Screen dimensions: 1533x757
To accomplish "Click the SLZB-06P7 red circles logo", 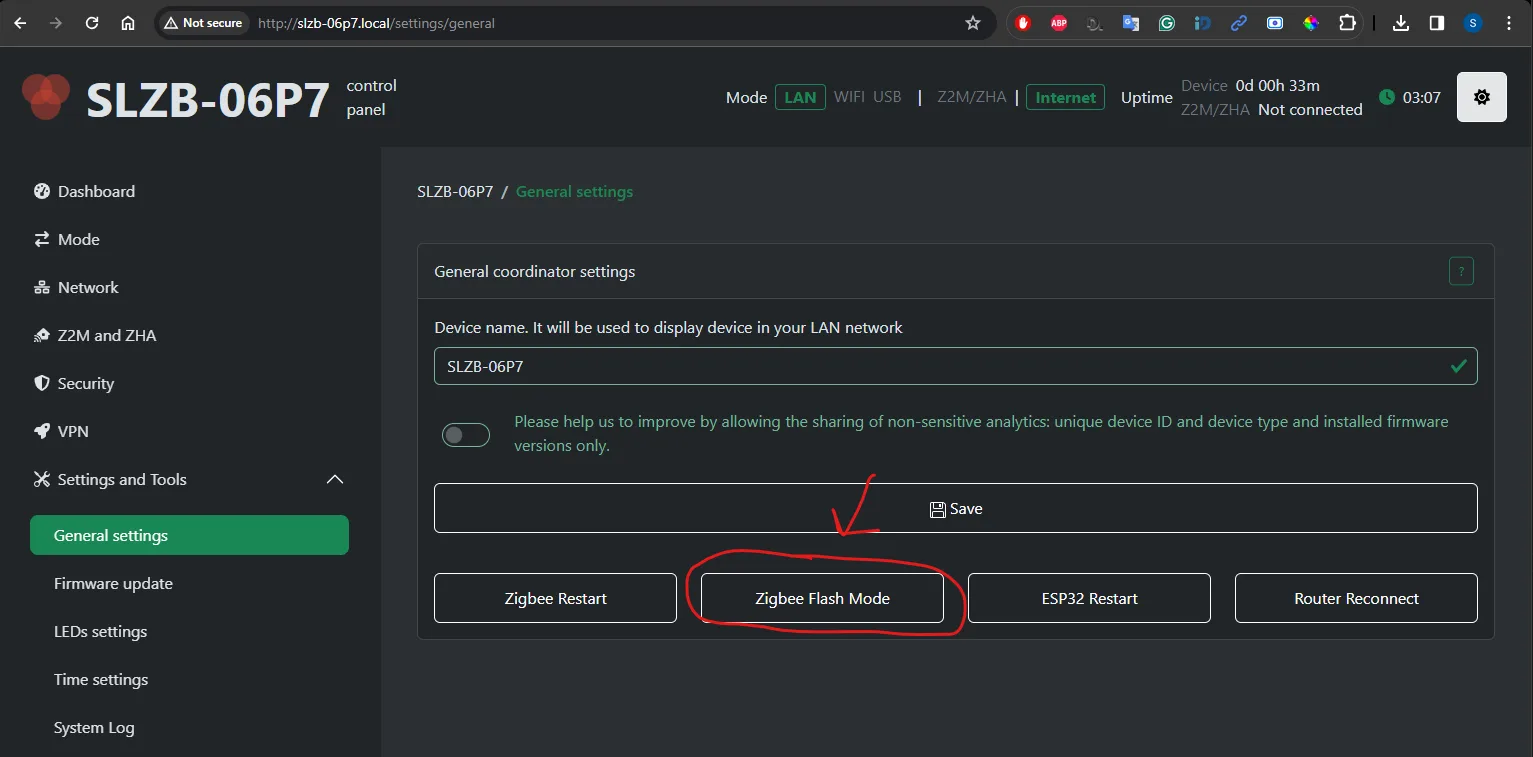I will 46,97.
